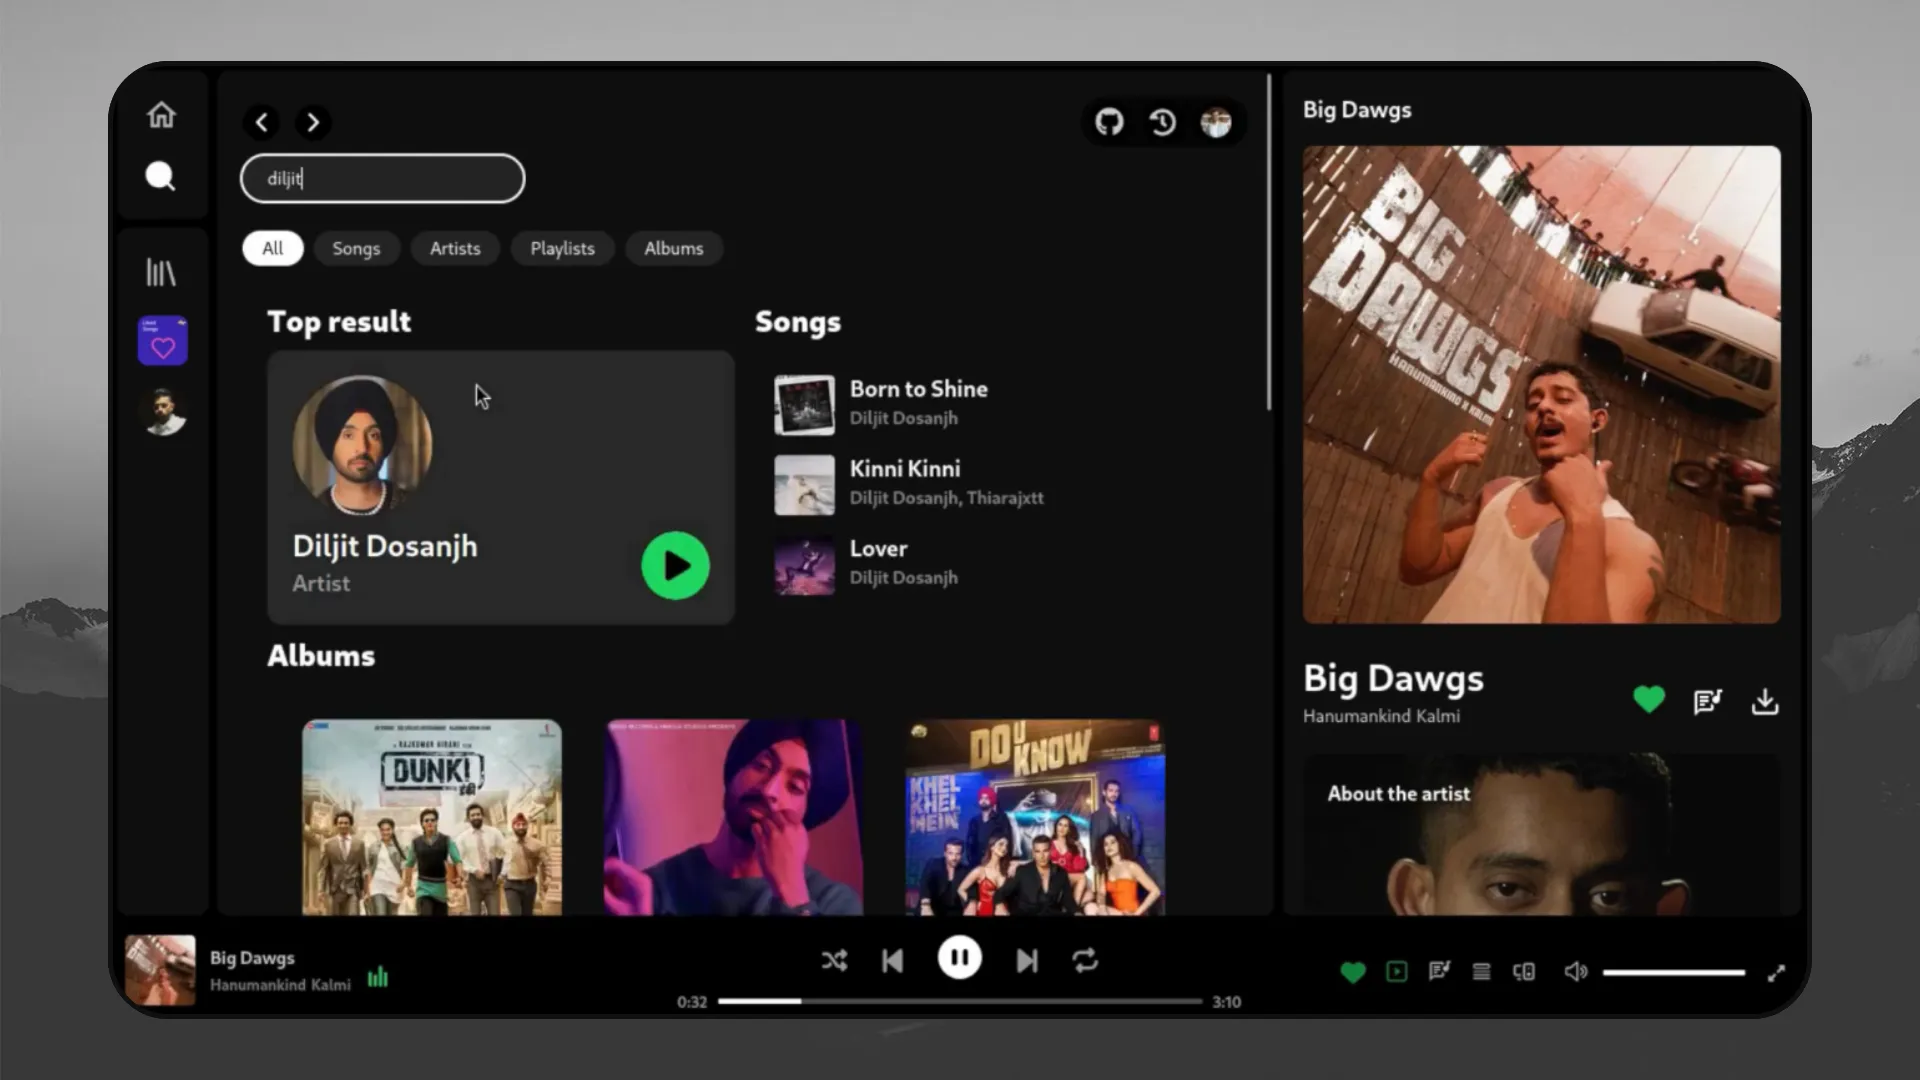Switch to the Albums filter tab
Viewport: 1920px width, 1080px height.
673,248
